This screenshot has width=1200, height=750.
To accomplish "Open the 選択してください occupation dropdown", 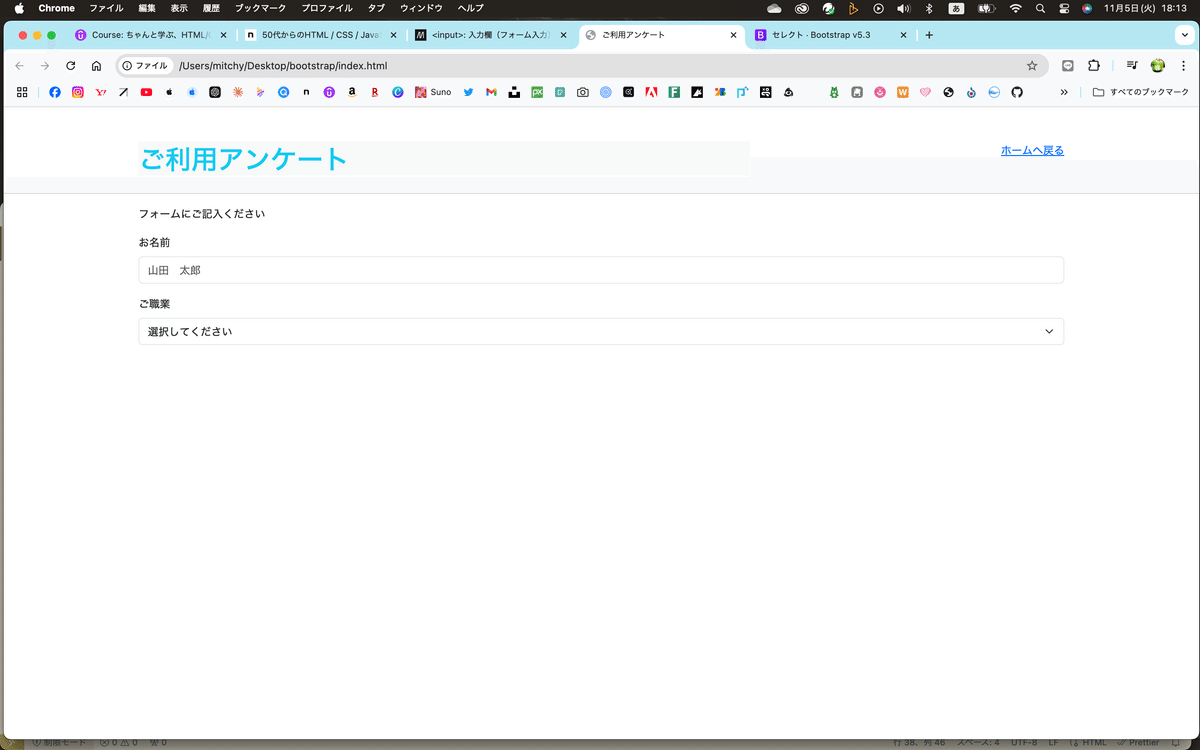I will coord(600,331).
